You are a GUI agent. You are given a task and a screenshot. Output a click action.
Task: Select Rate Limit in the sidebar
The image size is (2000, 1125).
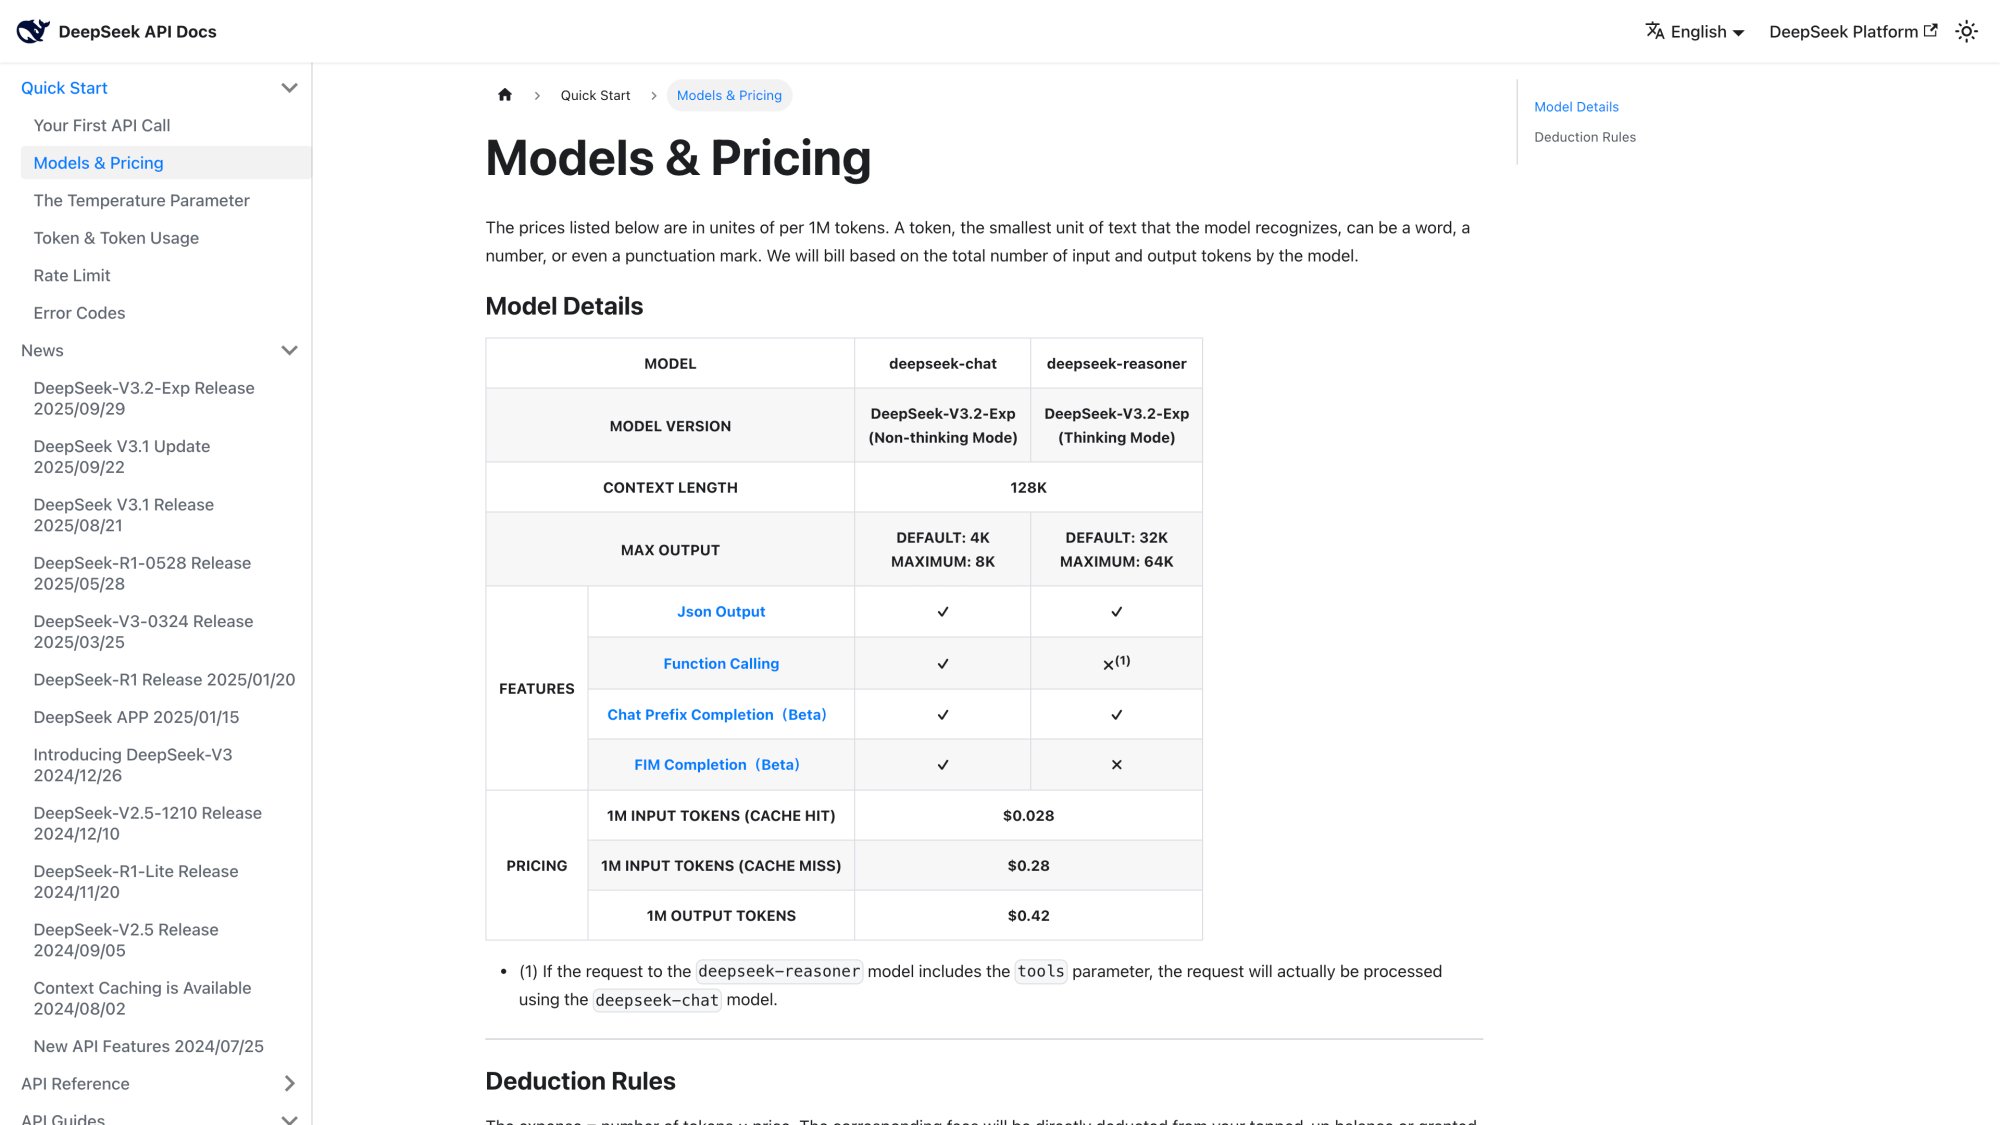click(x=71, y=275)
